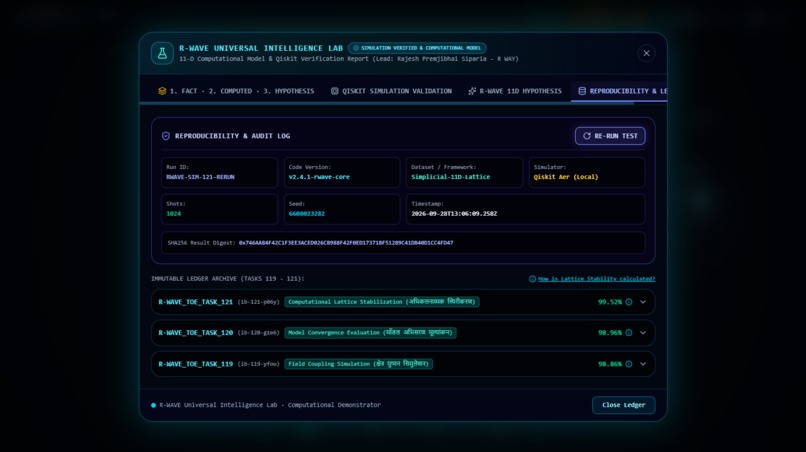Click the Run ID value RWAVE-SIM-121-RERUN
This screenshot has height=452, width=806.
(200, 177)
